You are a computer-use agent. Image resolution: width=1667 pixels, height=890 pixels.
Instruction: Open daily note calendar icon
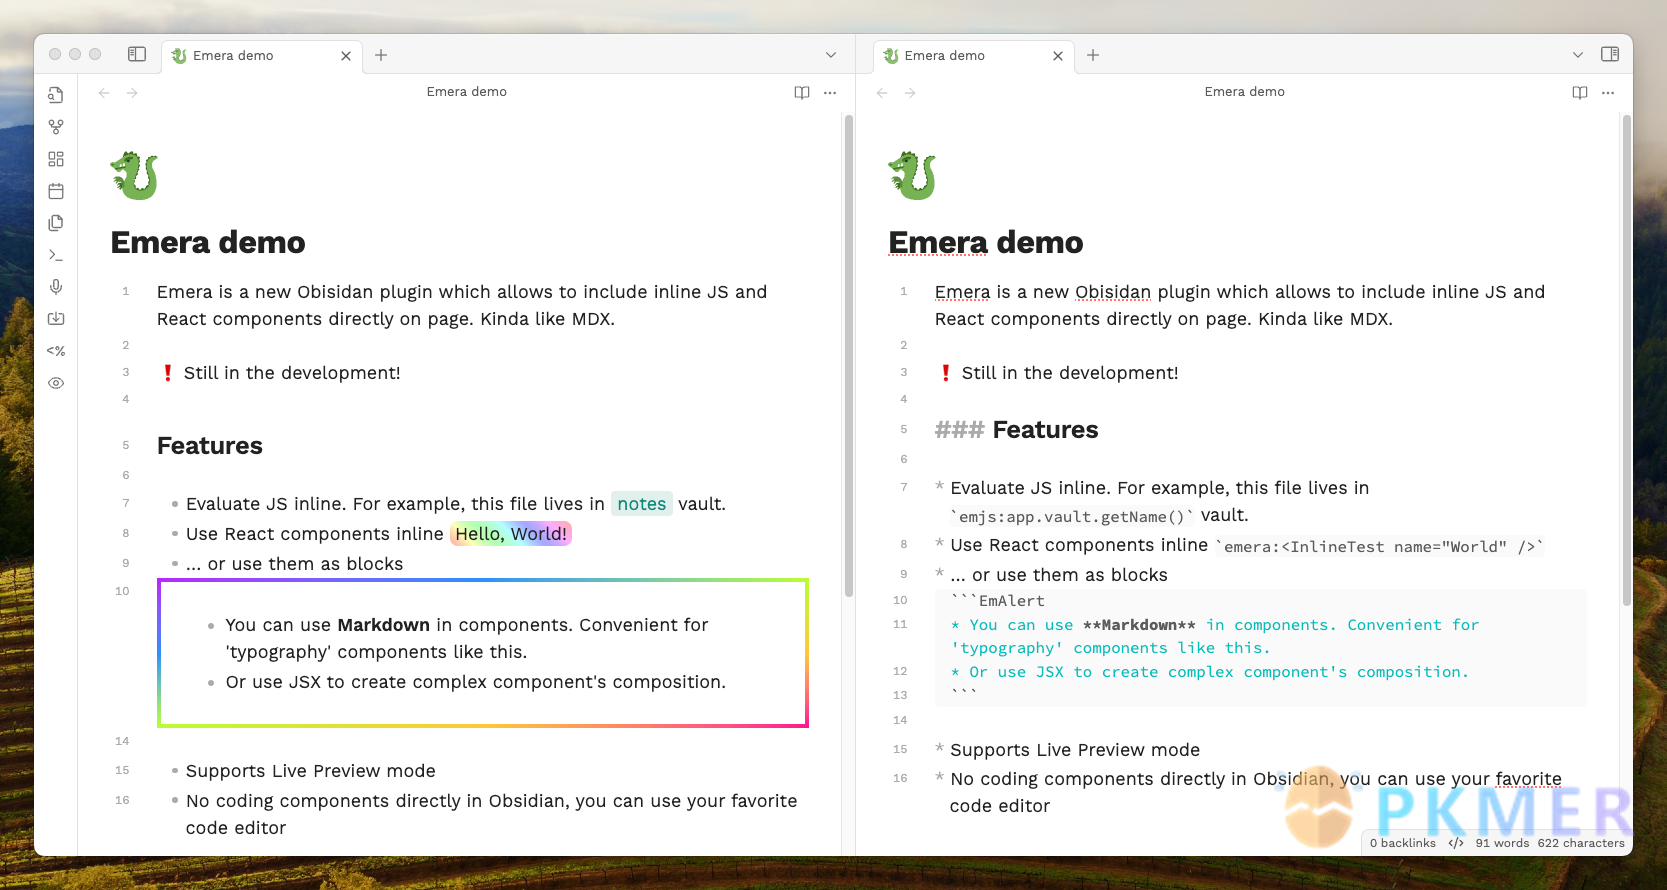56,191
